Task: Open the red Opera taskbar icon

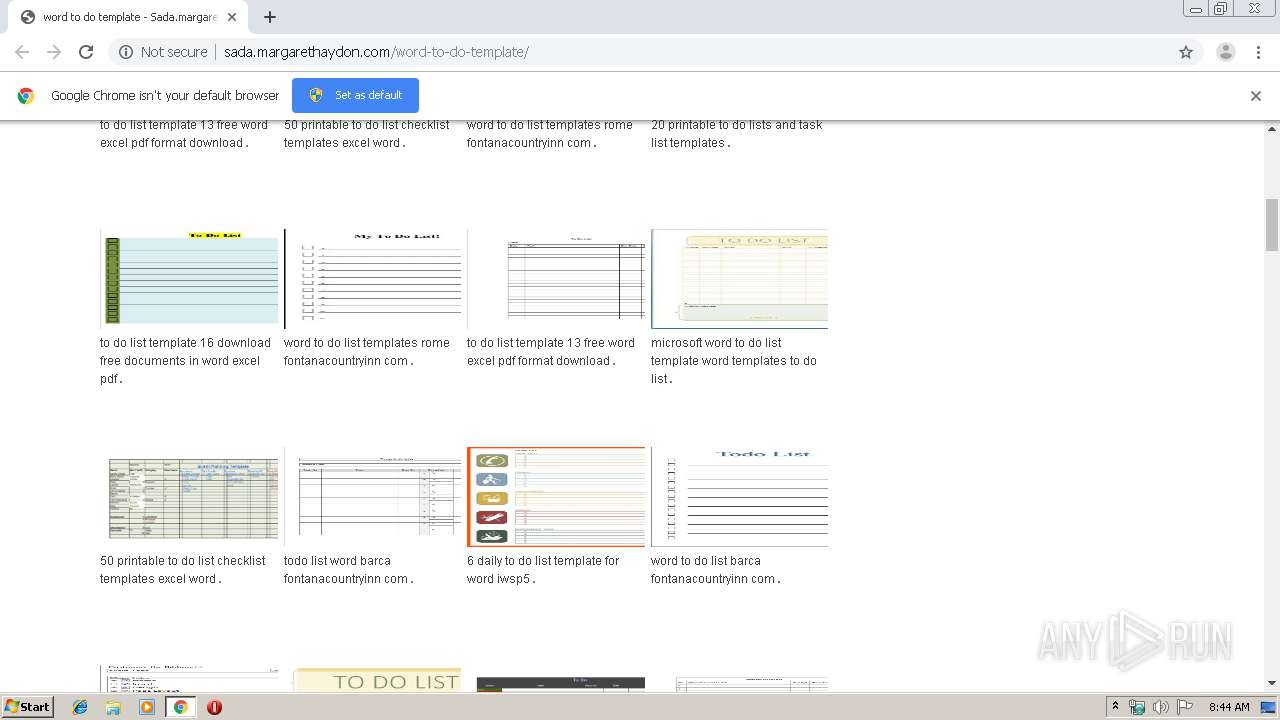Action: pyautogui.click(x=214, y=707)
